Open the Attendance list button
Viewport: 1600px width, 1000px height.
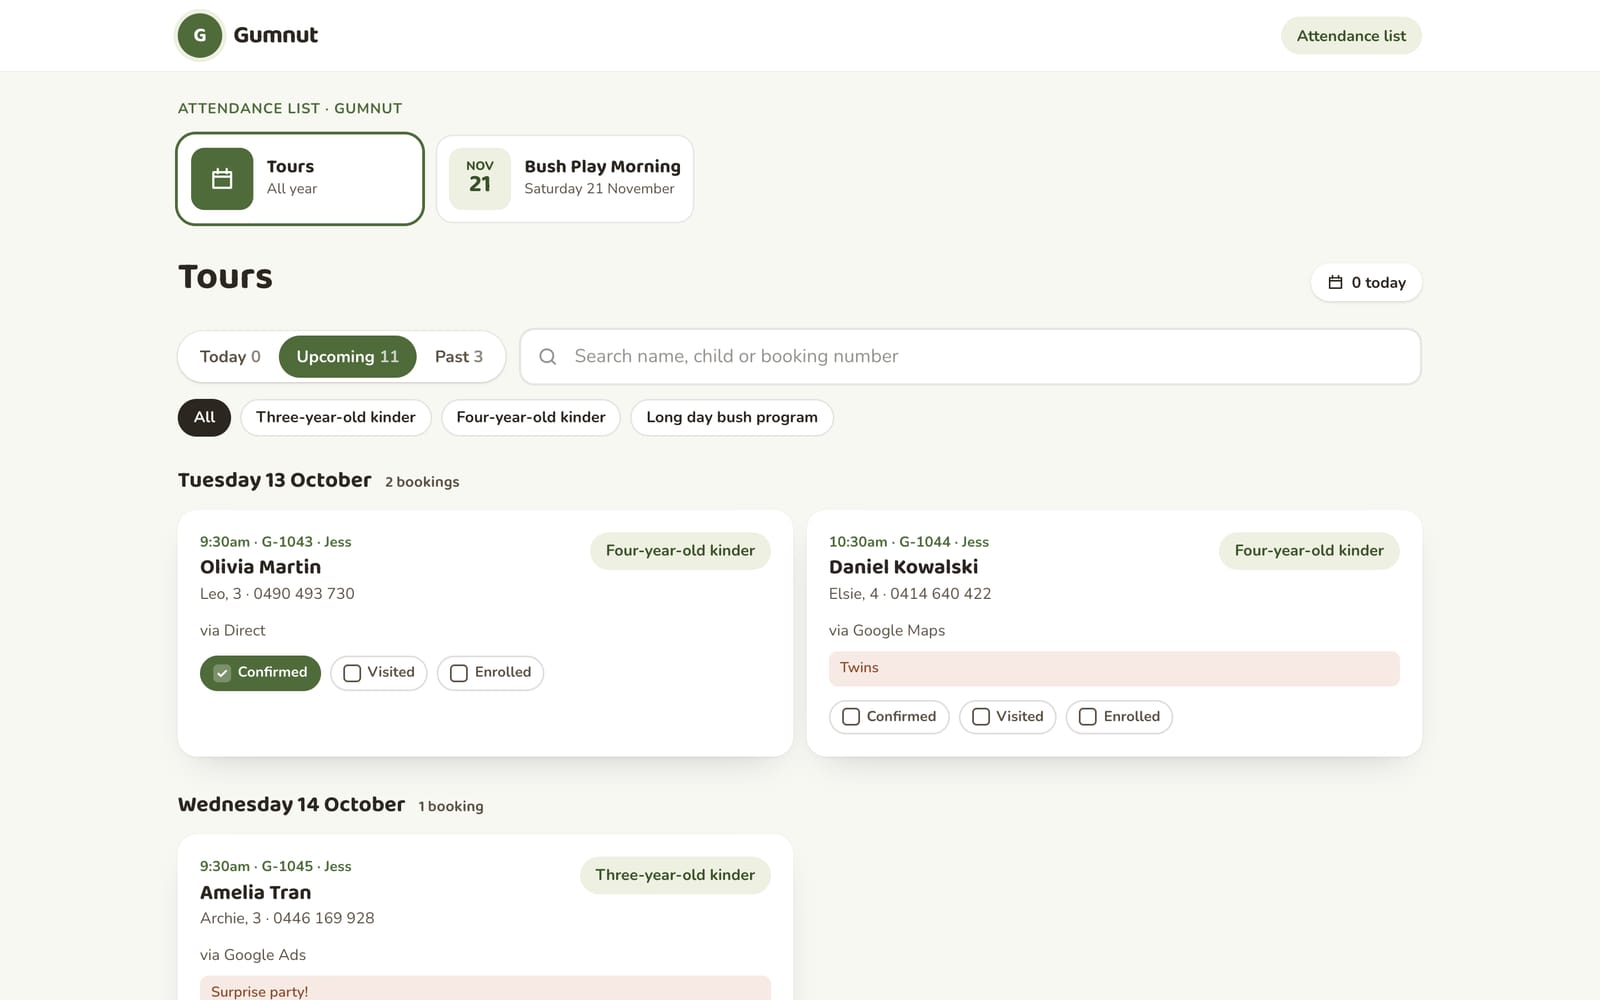tap(1351, 36)
